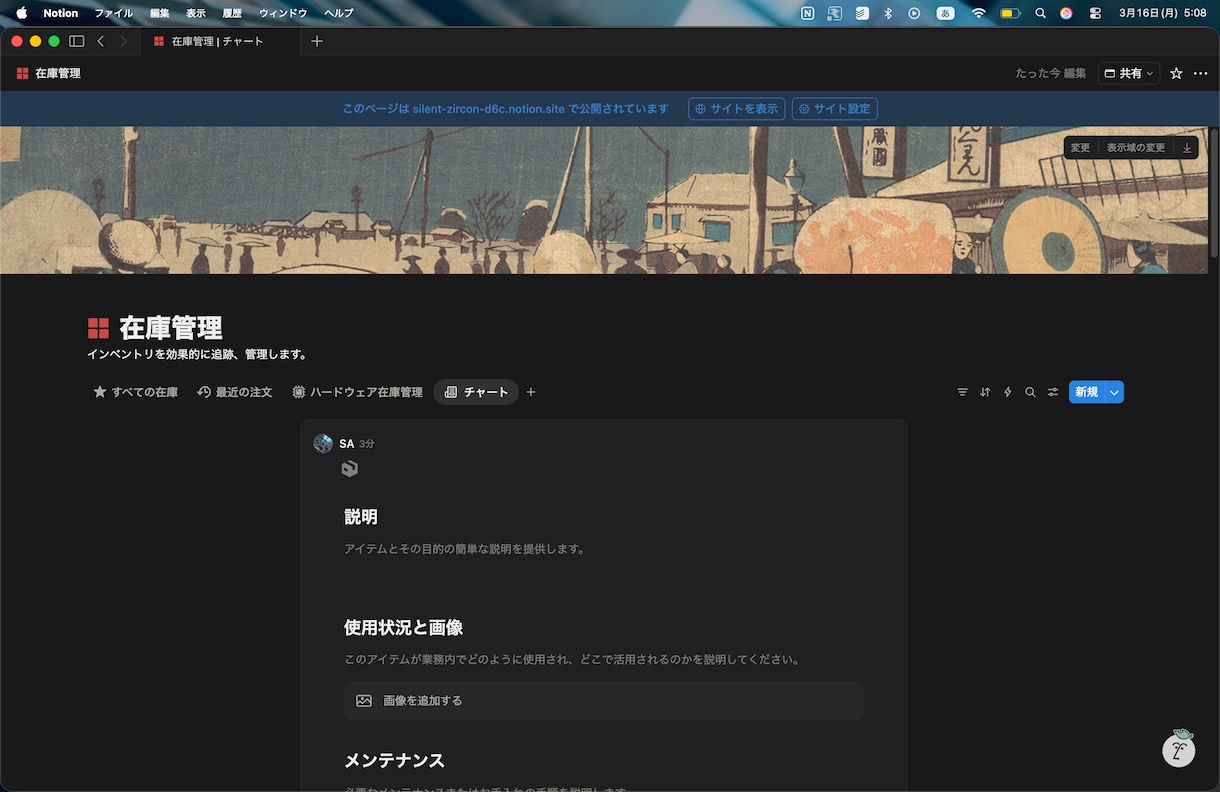This screenshot has height=792, width=1220.
Task: Click the play circle icon in menu bar
Action: (914, 13)
